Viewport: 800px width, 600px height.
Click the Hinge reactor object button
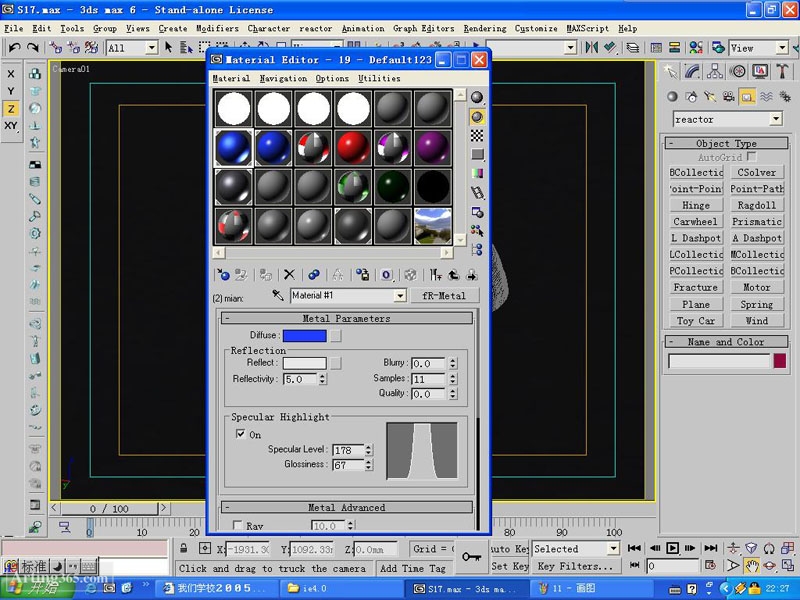696,205
